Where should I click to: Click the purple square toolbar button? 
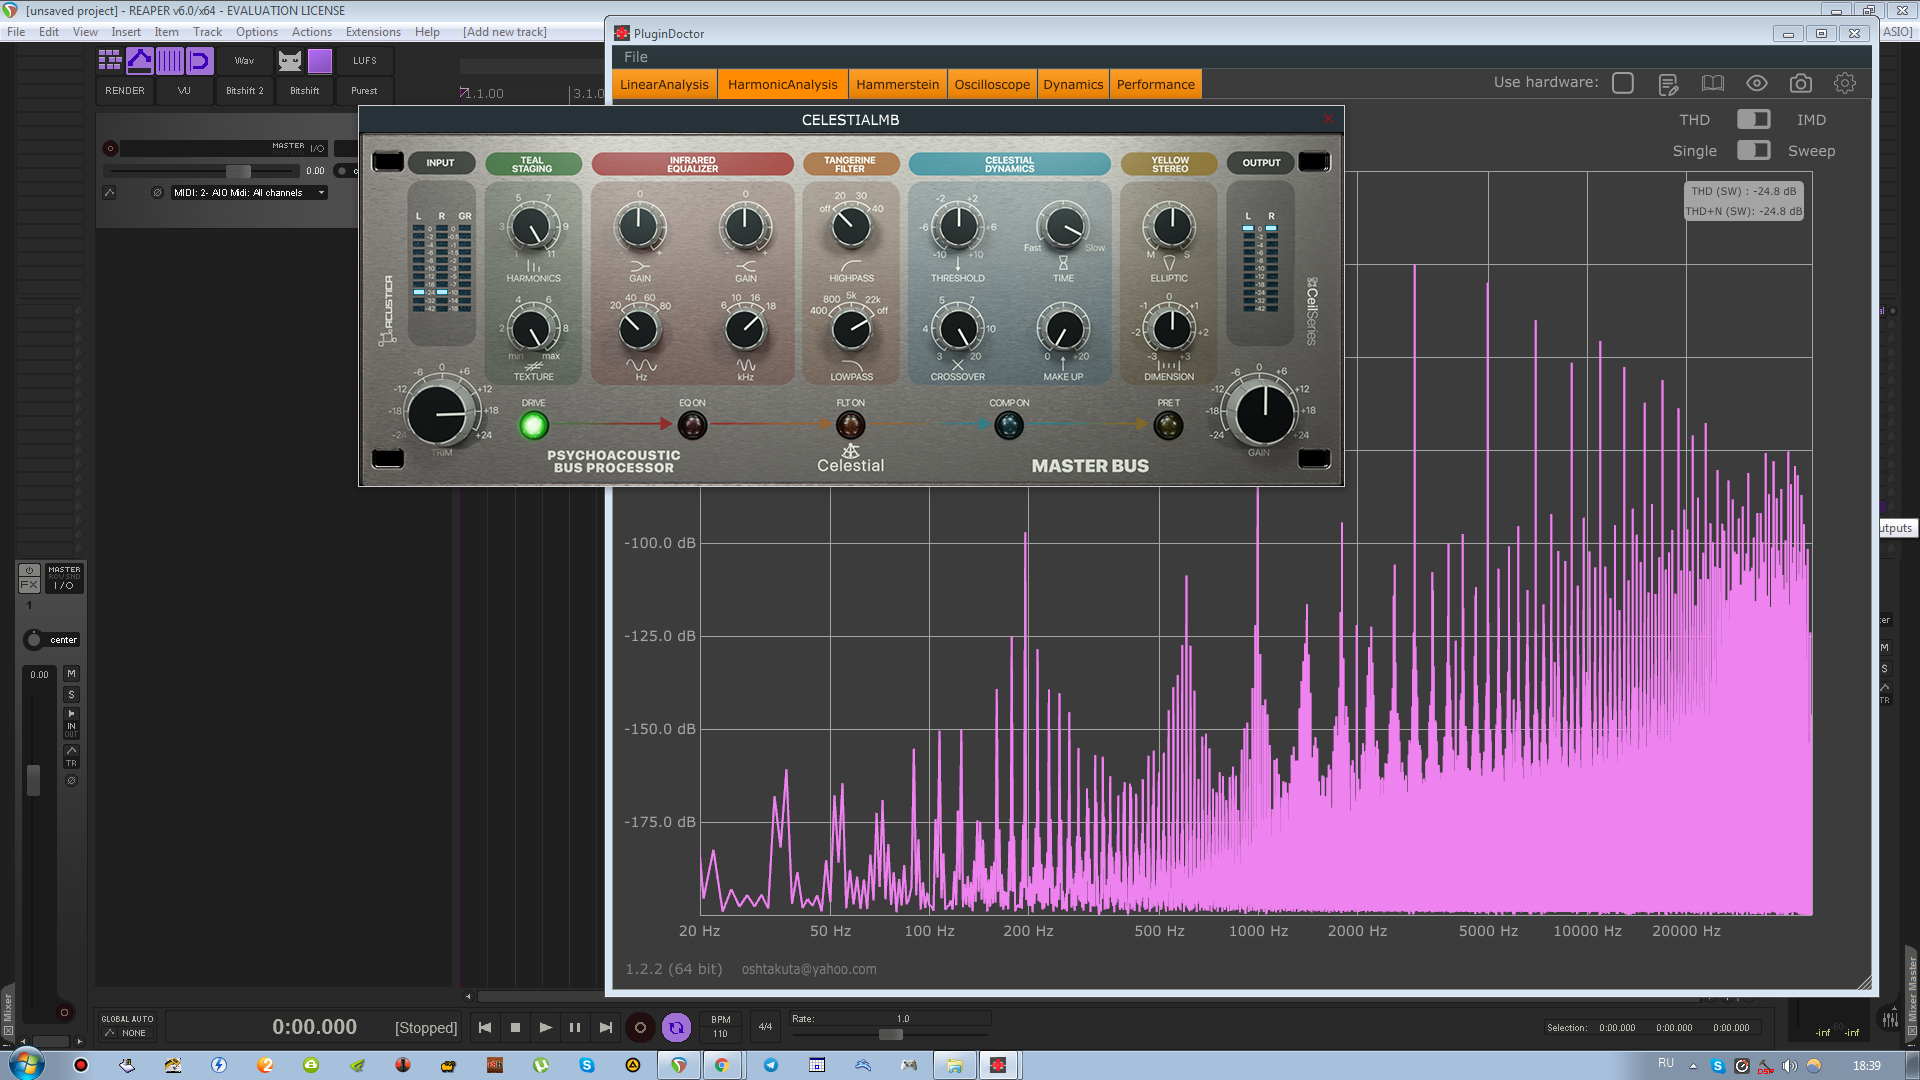point(320,61)
